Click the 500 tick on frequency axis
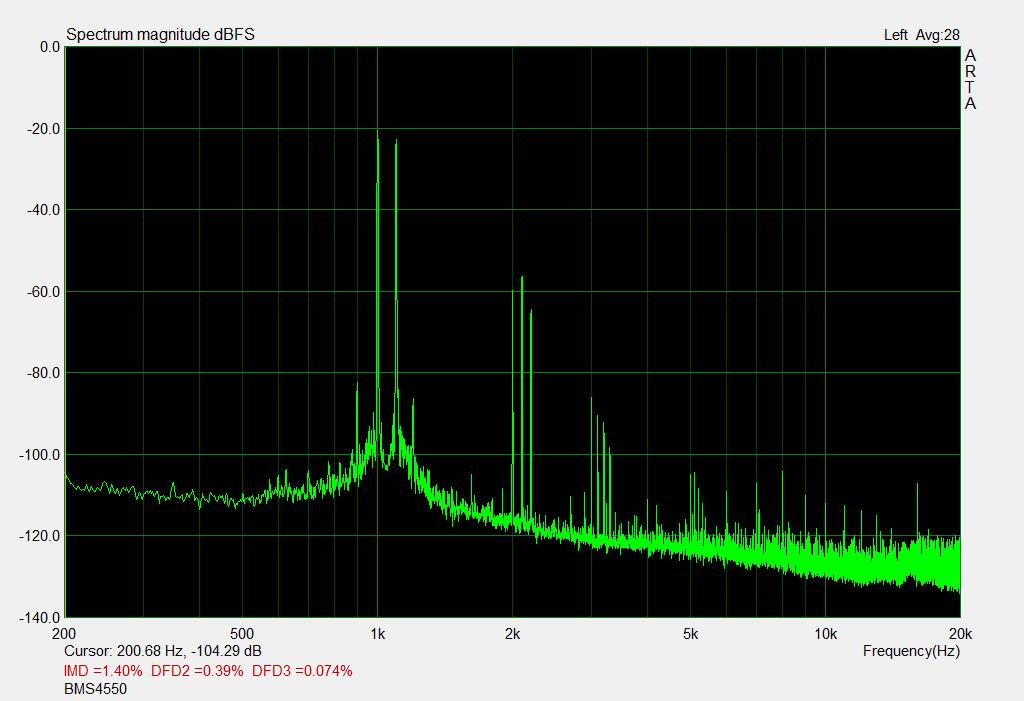Viewport: 1024px width, 701px height. [242, 634]
